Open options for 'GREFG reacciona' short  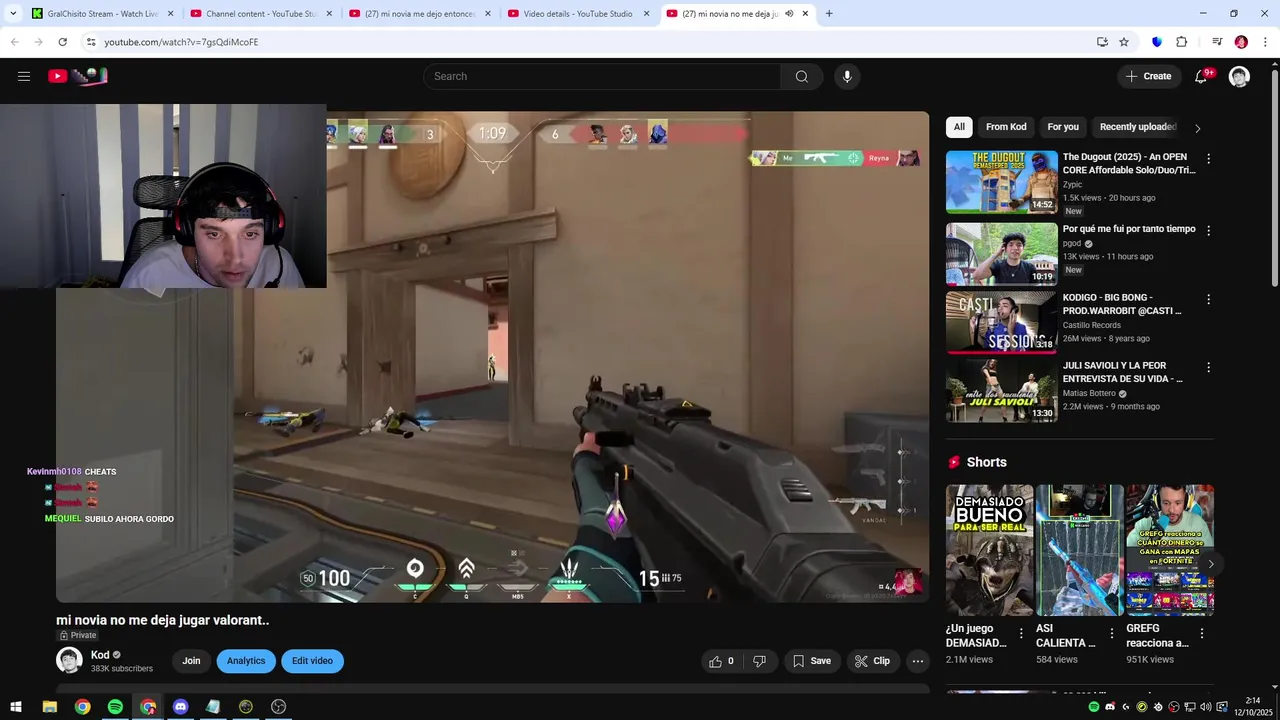1201,633
